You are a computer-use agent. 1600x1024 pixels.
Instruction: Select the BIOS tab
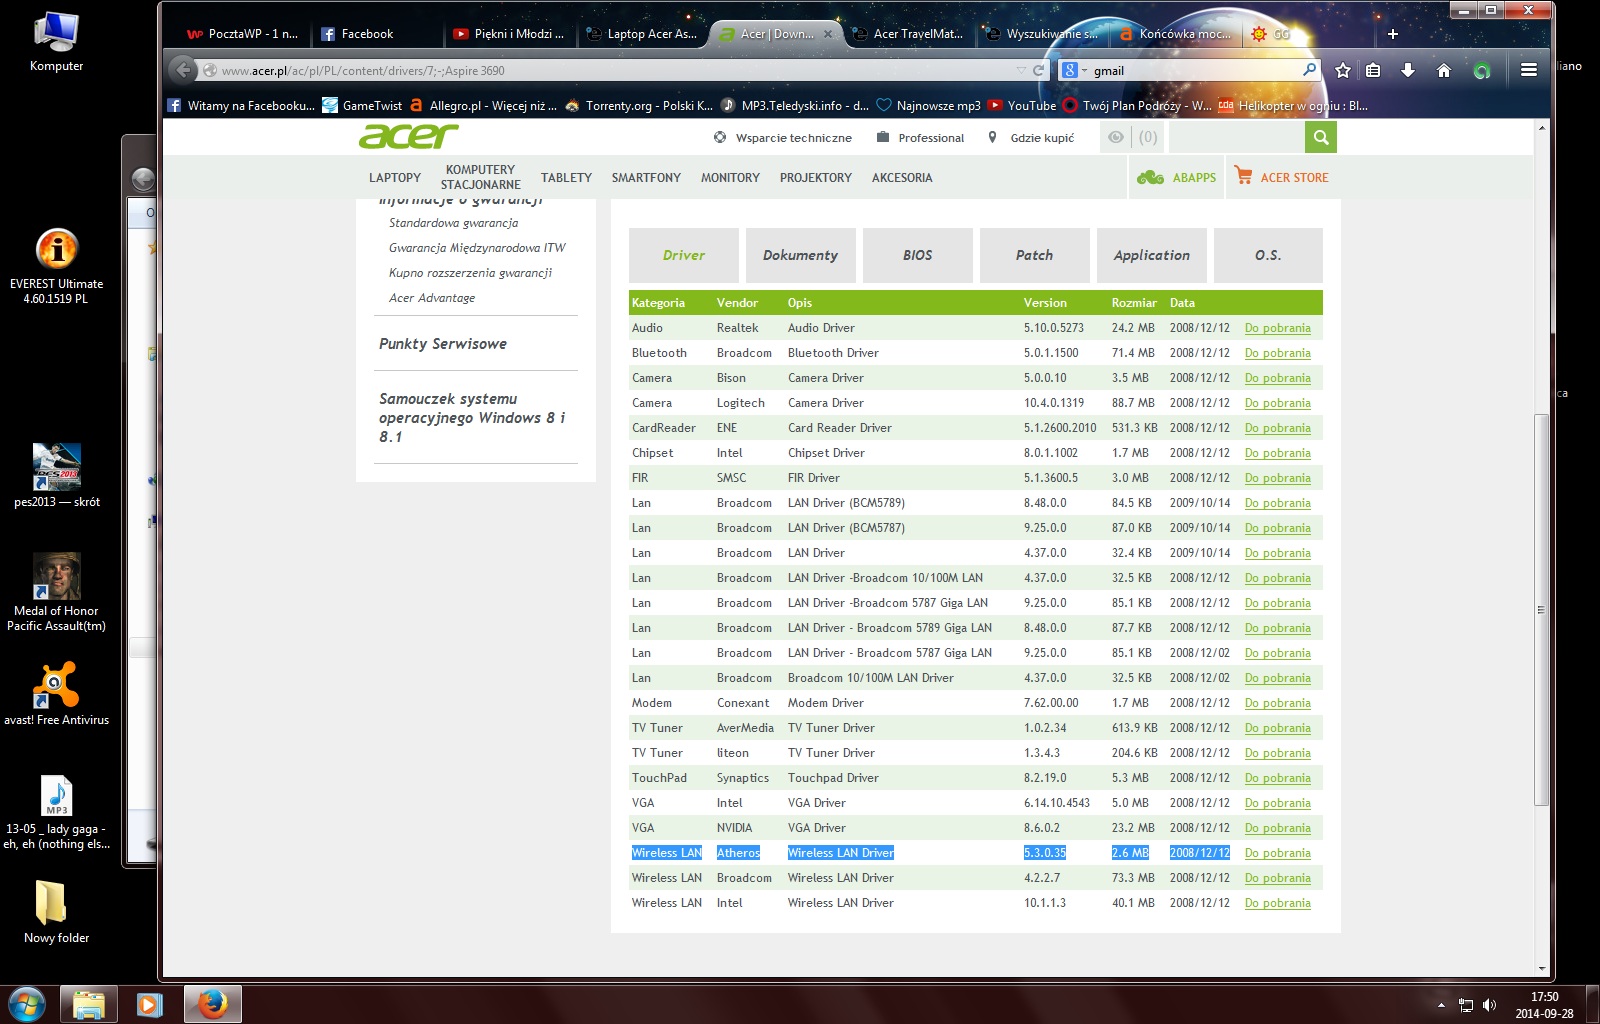tap(917, 255)
